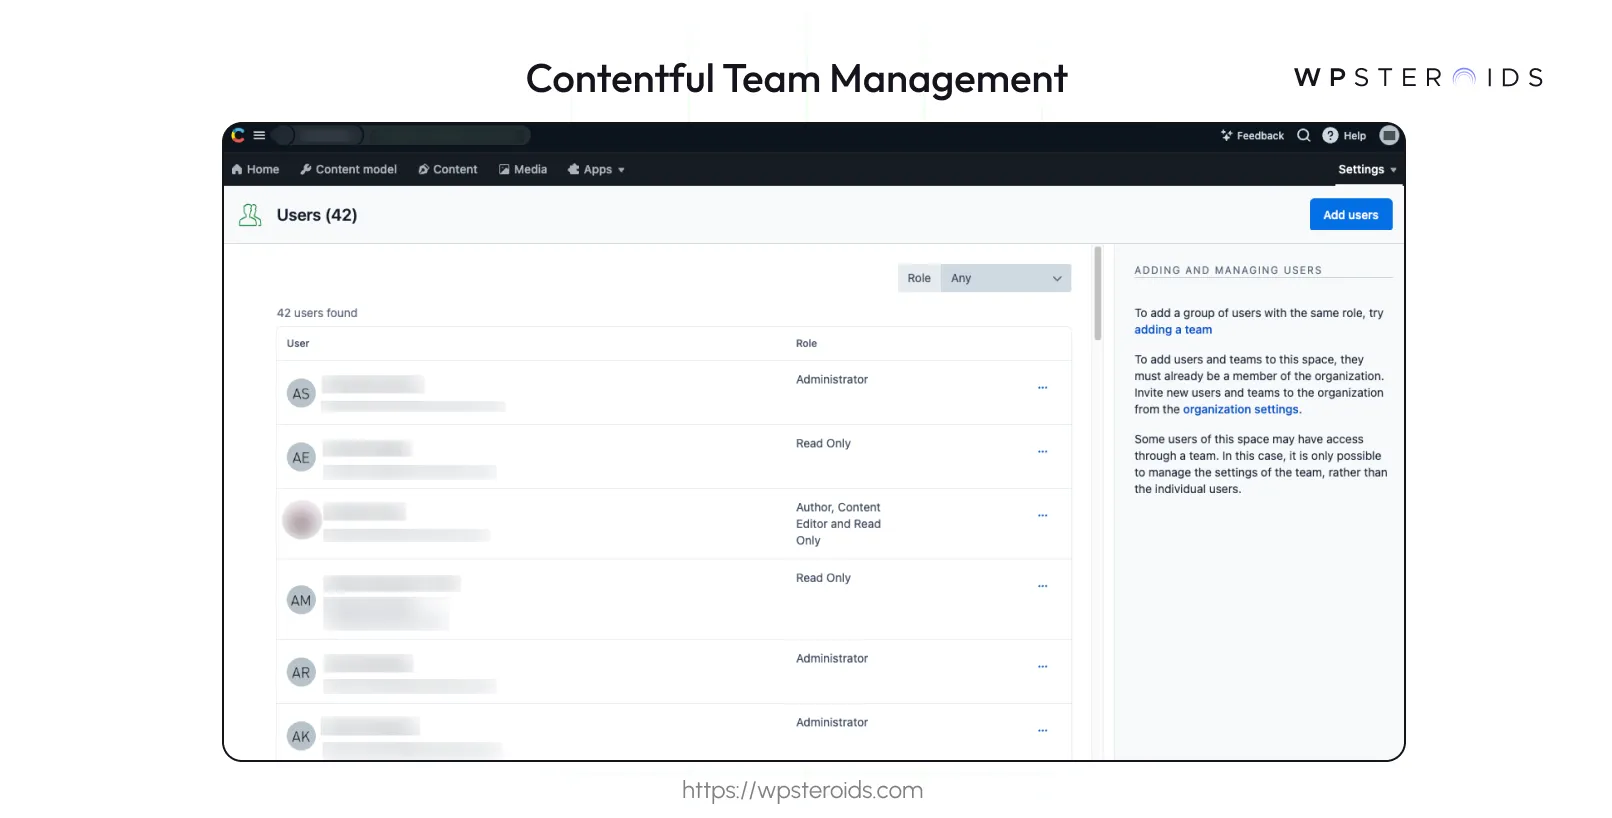
Task: Click the AK user avatar
Action: (x=301, y=736)
